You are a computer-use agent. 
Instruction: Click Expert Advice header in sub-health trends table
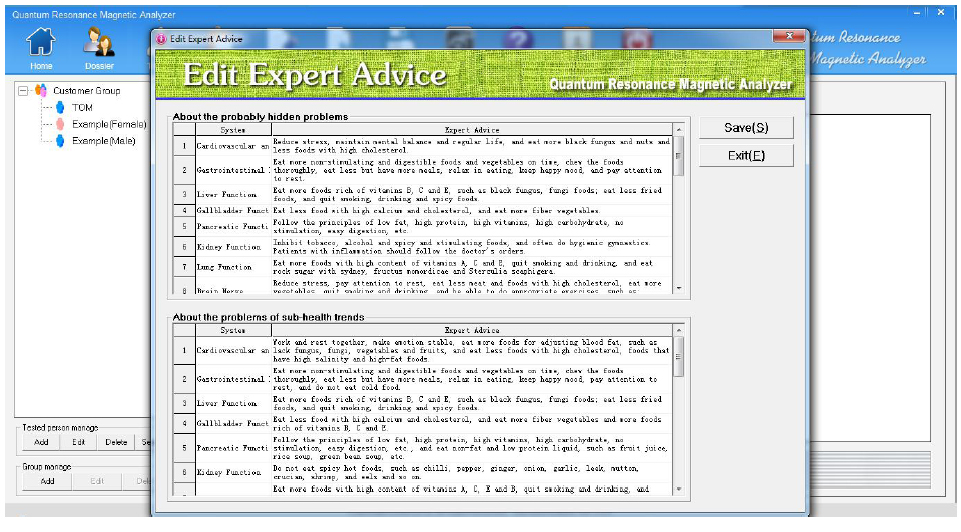(x=472, y=330)
